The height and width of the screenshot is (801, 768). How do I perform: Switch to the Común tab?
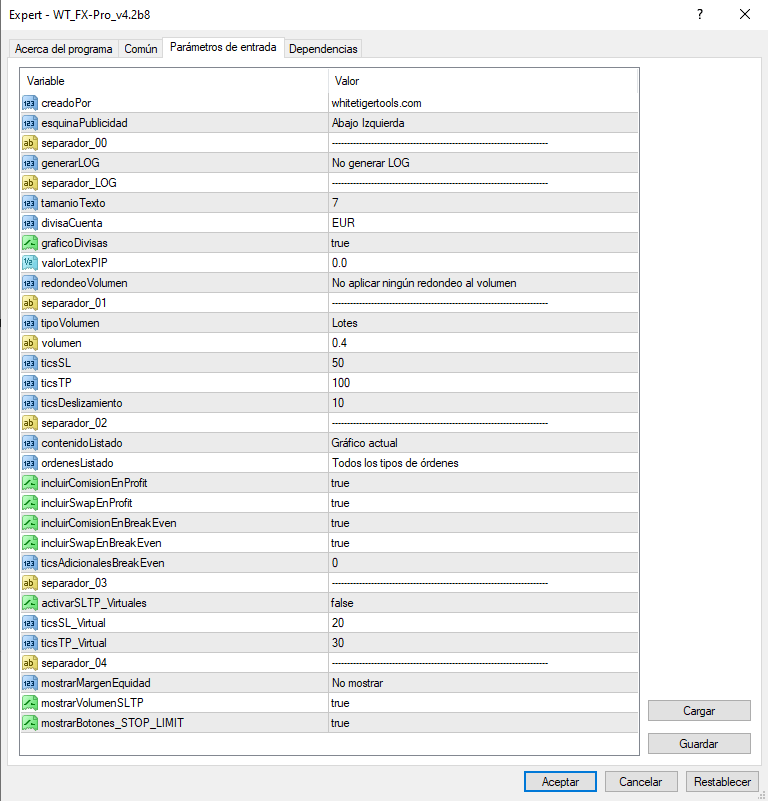141,49
